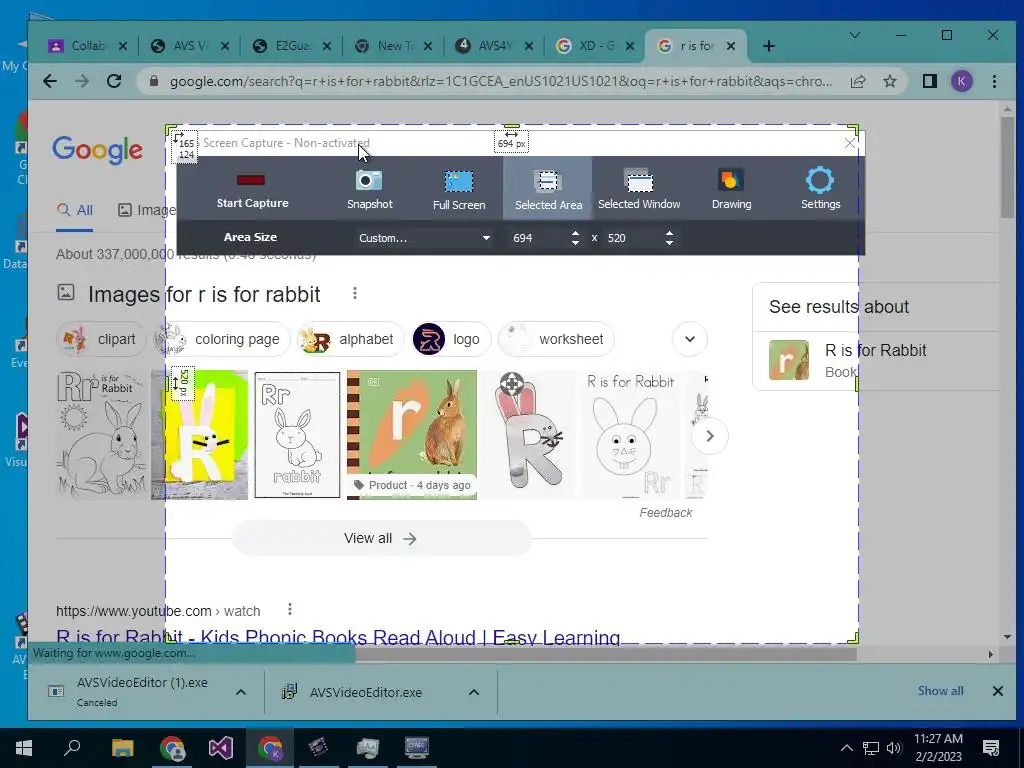Screen dimensions: 1024x768
Task: Open three-dot options next to Images heading
Action: click(x=355, y=294)
